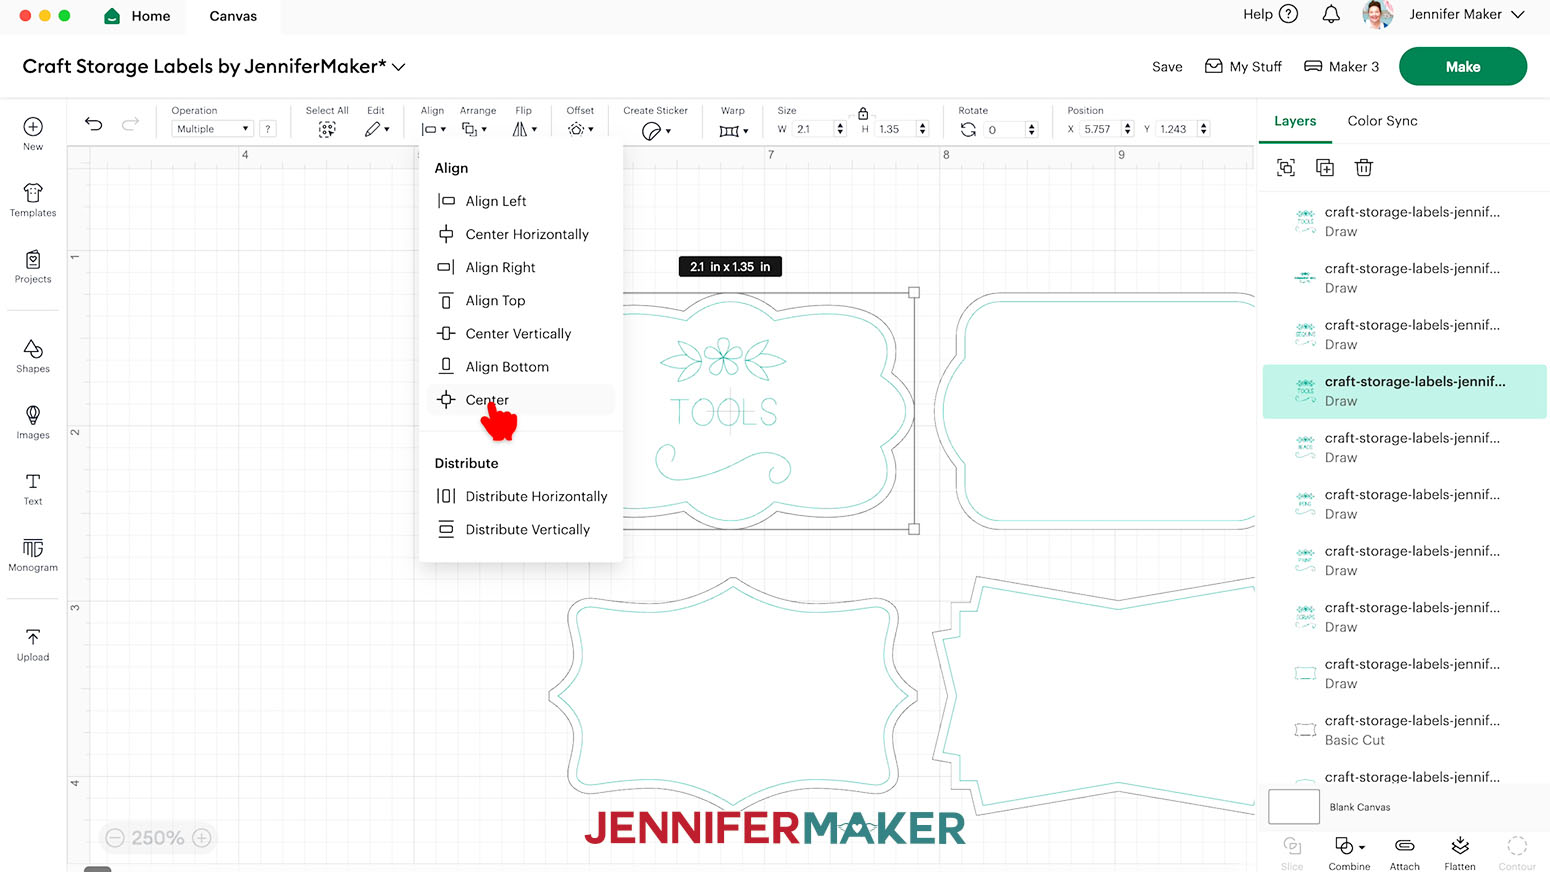Open My Stuff
This screenshot has height=872, width=1550.
coord(1243,67)
